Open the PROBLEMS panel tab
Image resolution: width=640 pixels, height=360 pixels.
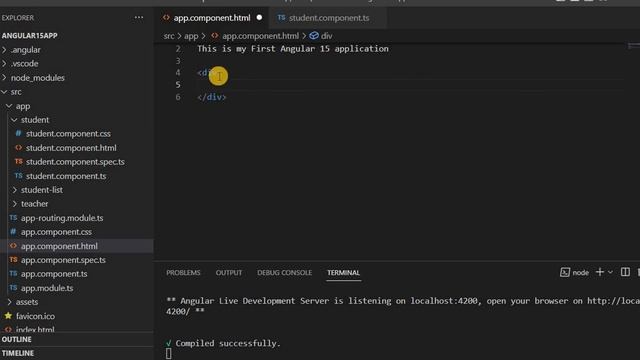[183, 273]
